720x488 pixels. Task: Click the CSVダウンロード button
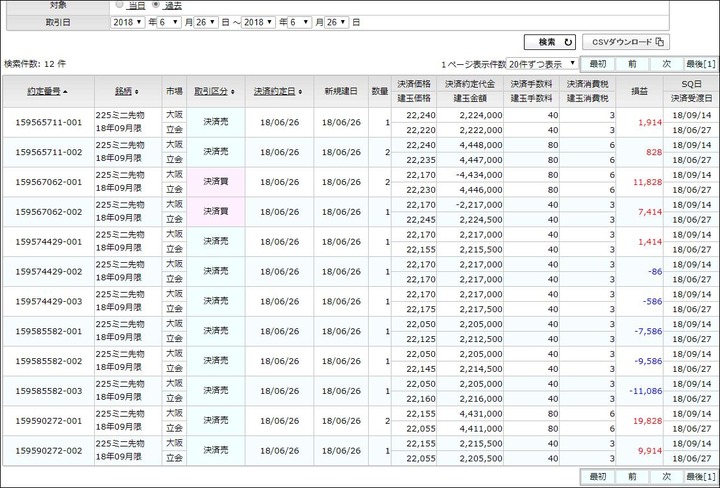click(x=626, y=42)
